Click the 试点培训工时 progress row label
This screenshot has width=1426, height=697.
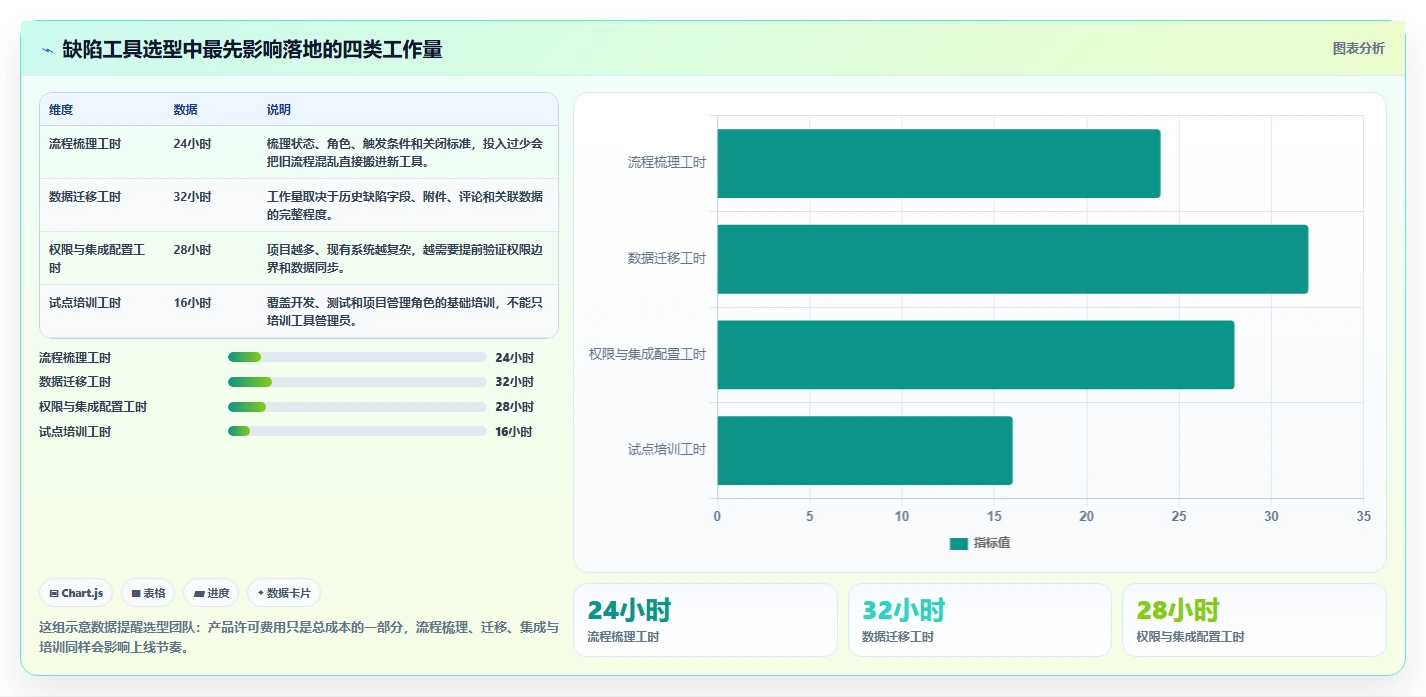pos(75,432)
